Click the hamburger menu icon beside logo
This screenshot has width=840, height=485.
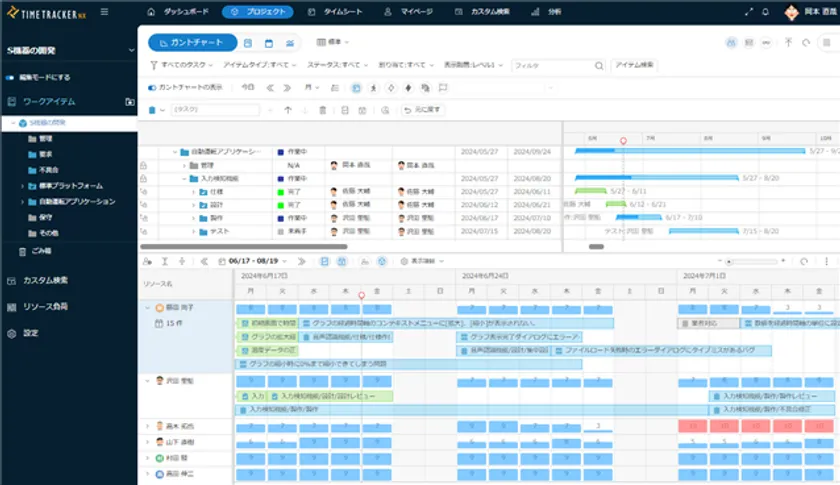coord(104,12)
